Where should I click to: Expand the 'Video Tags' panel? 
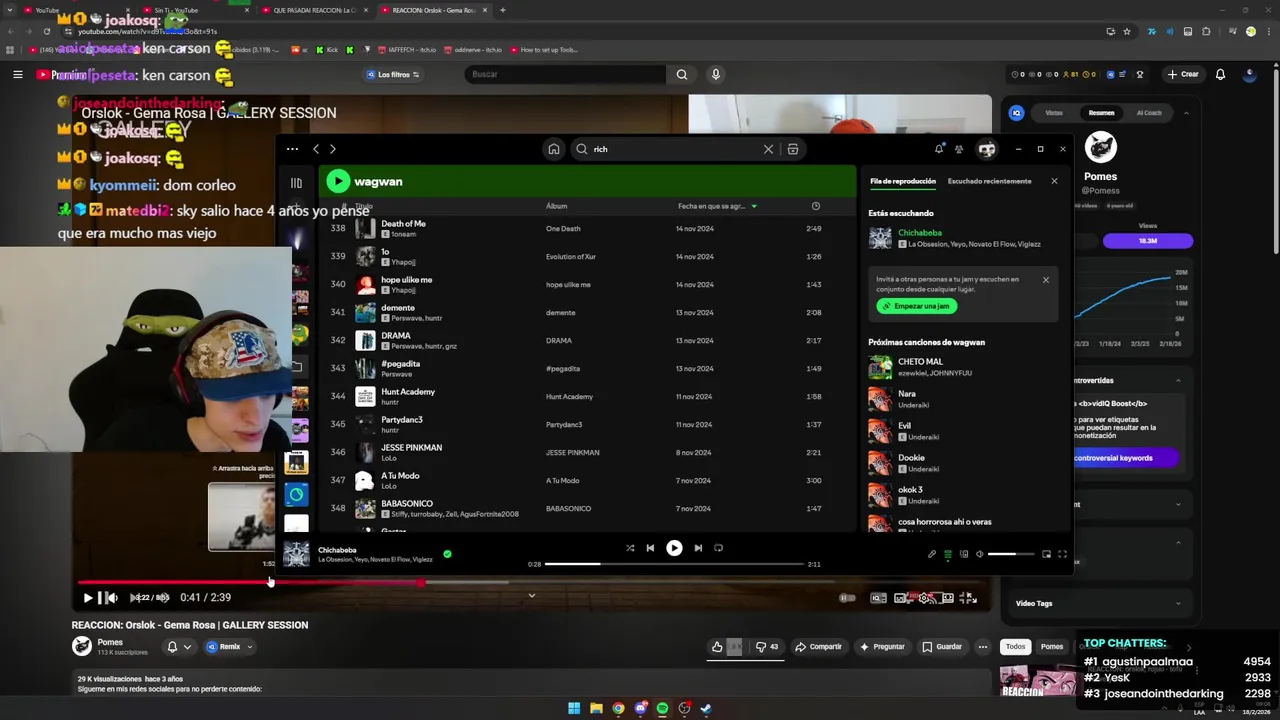point(1100,603)
